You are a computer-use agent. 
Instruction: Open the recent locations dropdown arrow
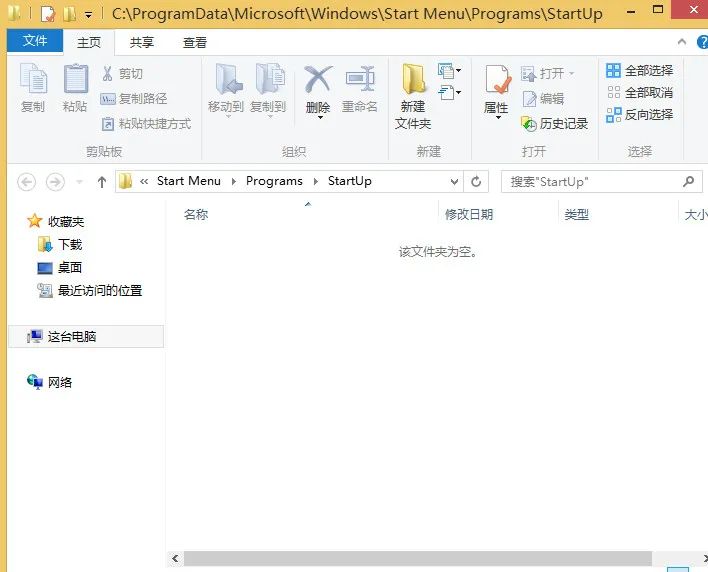point(79,182)
